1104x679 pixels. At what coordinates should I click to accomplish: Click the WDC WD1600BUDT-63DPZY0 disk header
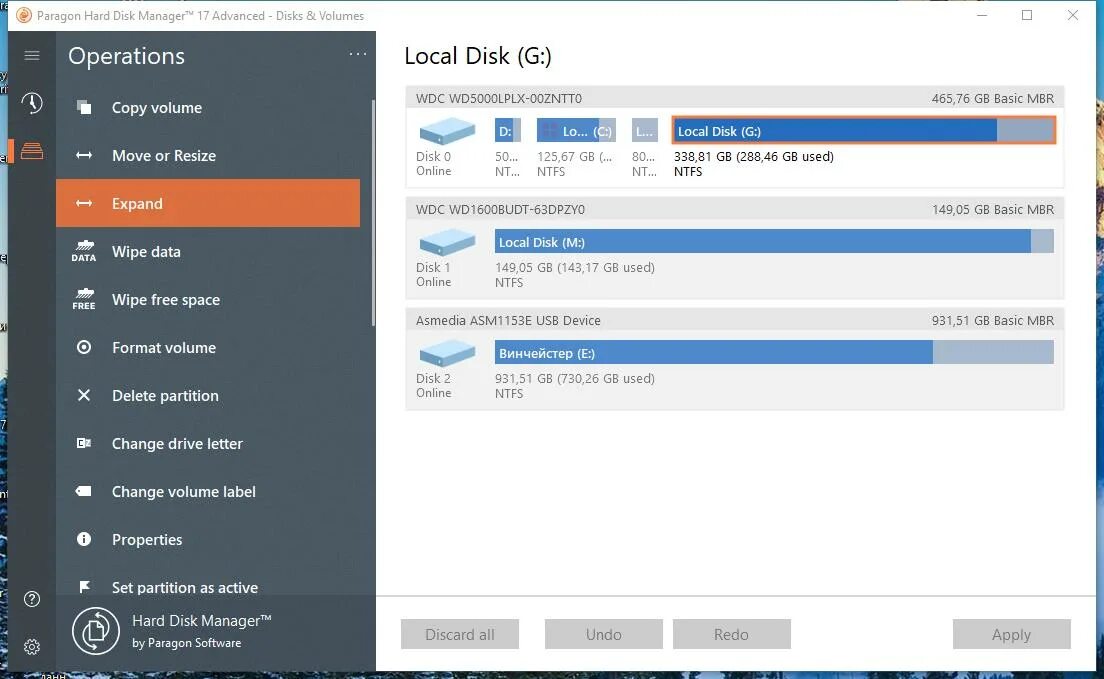pos(734,209)
